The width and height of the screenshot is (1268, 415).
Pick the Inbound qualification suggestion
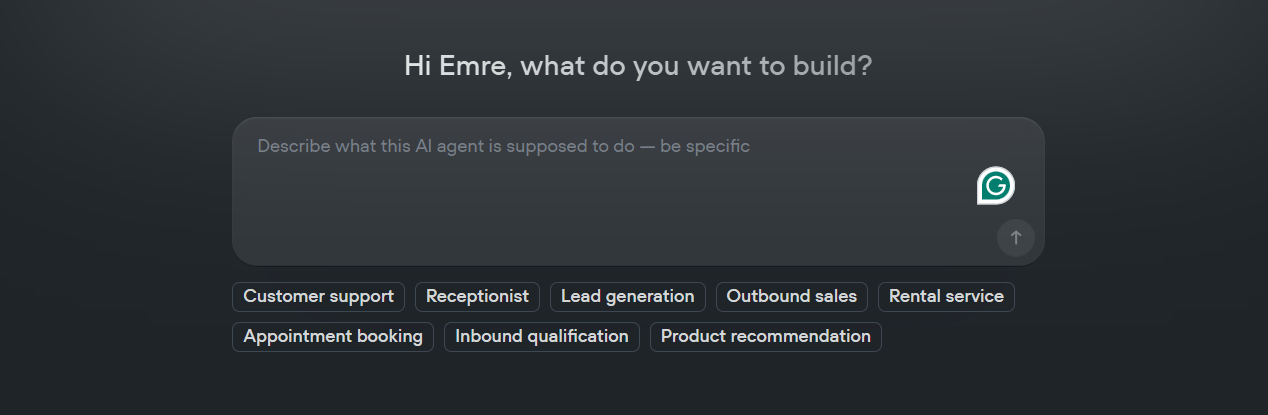[x=541, y=337]
